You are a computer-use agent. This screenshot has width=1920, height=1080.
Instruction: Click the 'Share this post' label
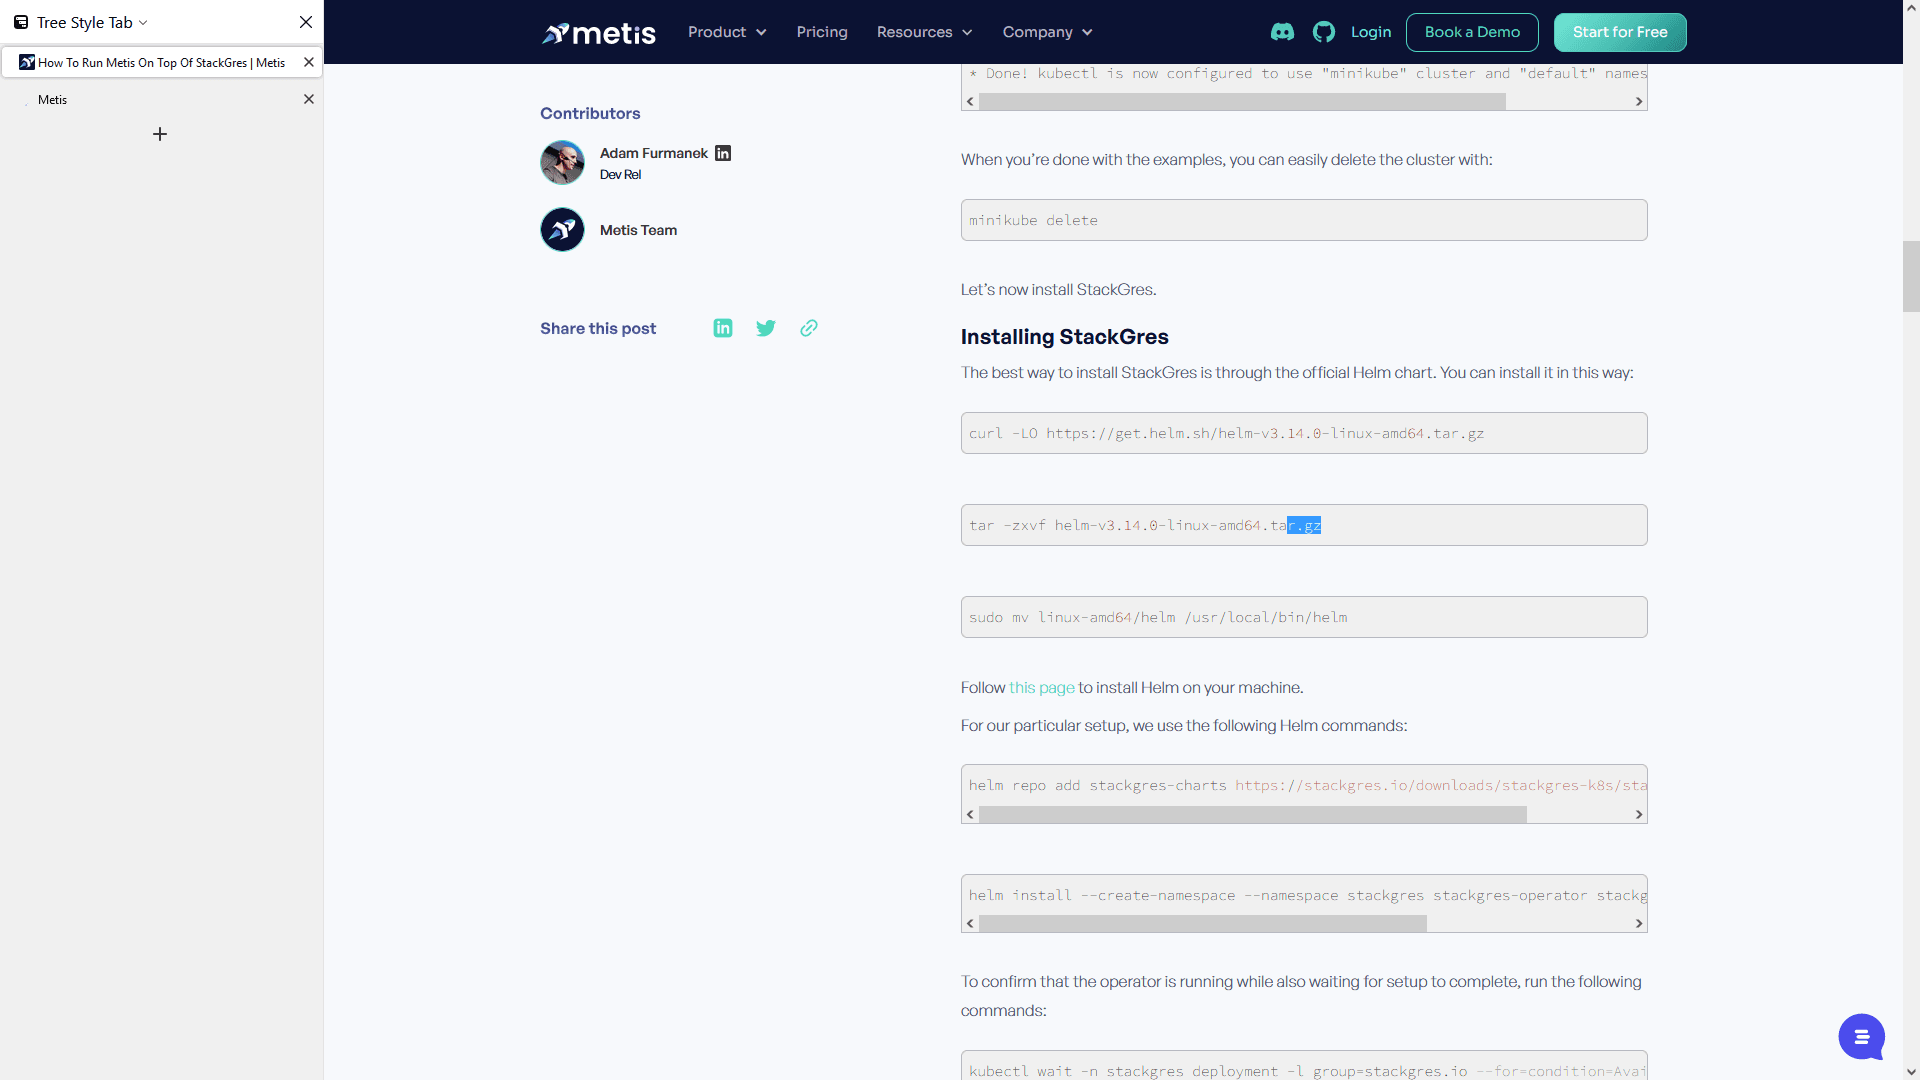pyautogui.click(x=598, y=328)
